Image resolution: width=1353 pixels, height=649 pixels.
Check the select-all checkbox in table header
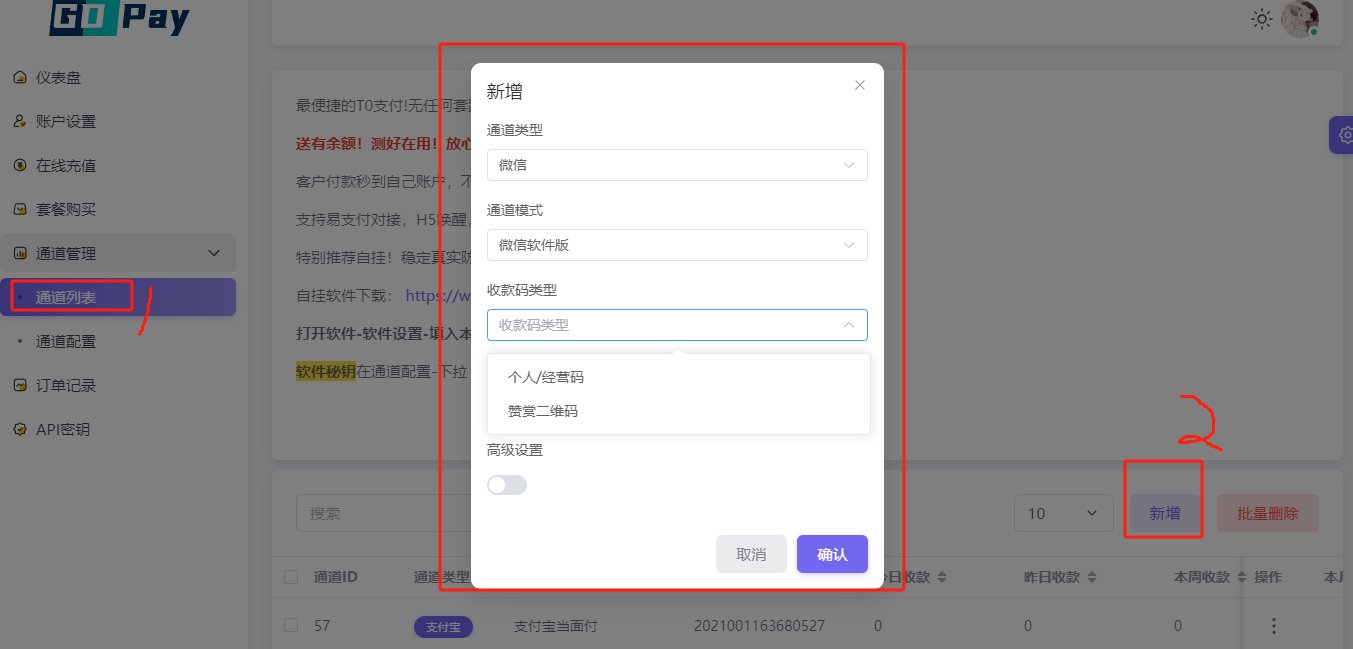click(291, 577)
